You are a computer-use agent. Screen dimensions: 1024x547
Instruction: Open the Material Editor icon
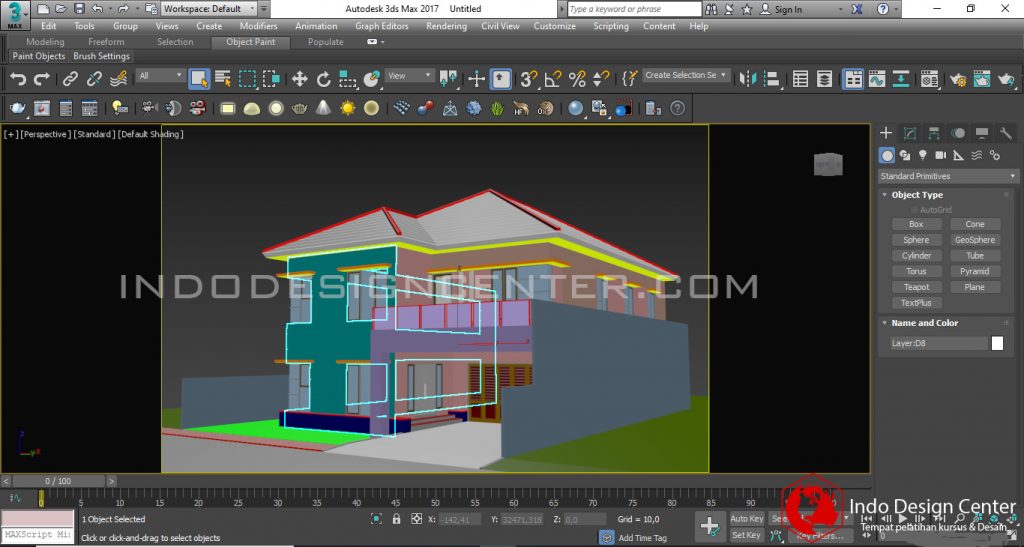pos(929,79)
